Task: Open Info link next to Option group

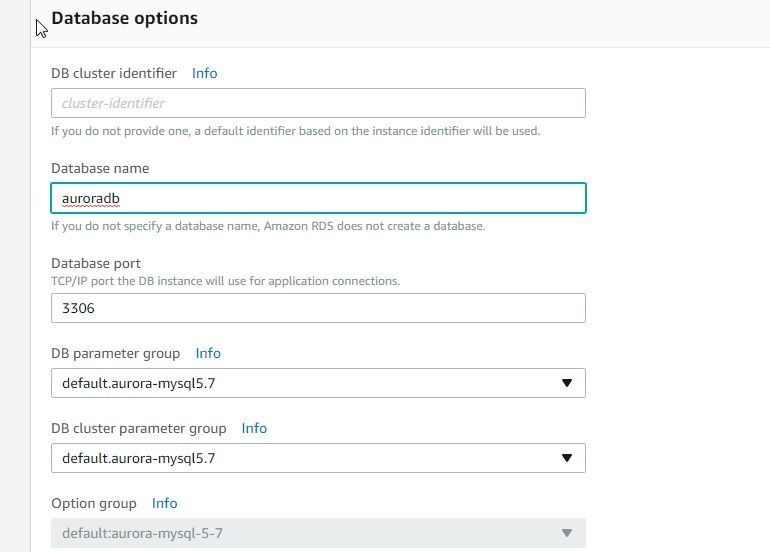Action: [x=165, y=503]
